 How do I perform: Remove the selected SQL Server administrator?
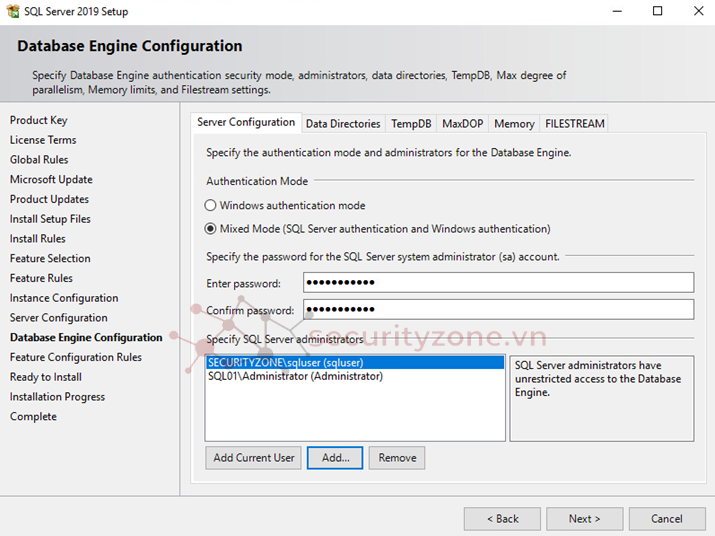click(x=397, y=458)
